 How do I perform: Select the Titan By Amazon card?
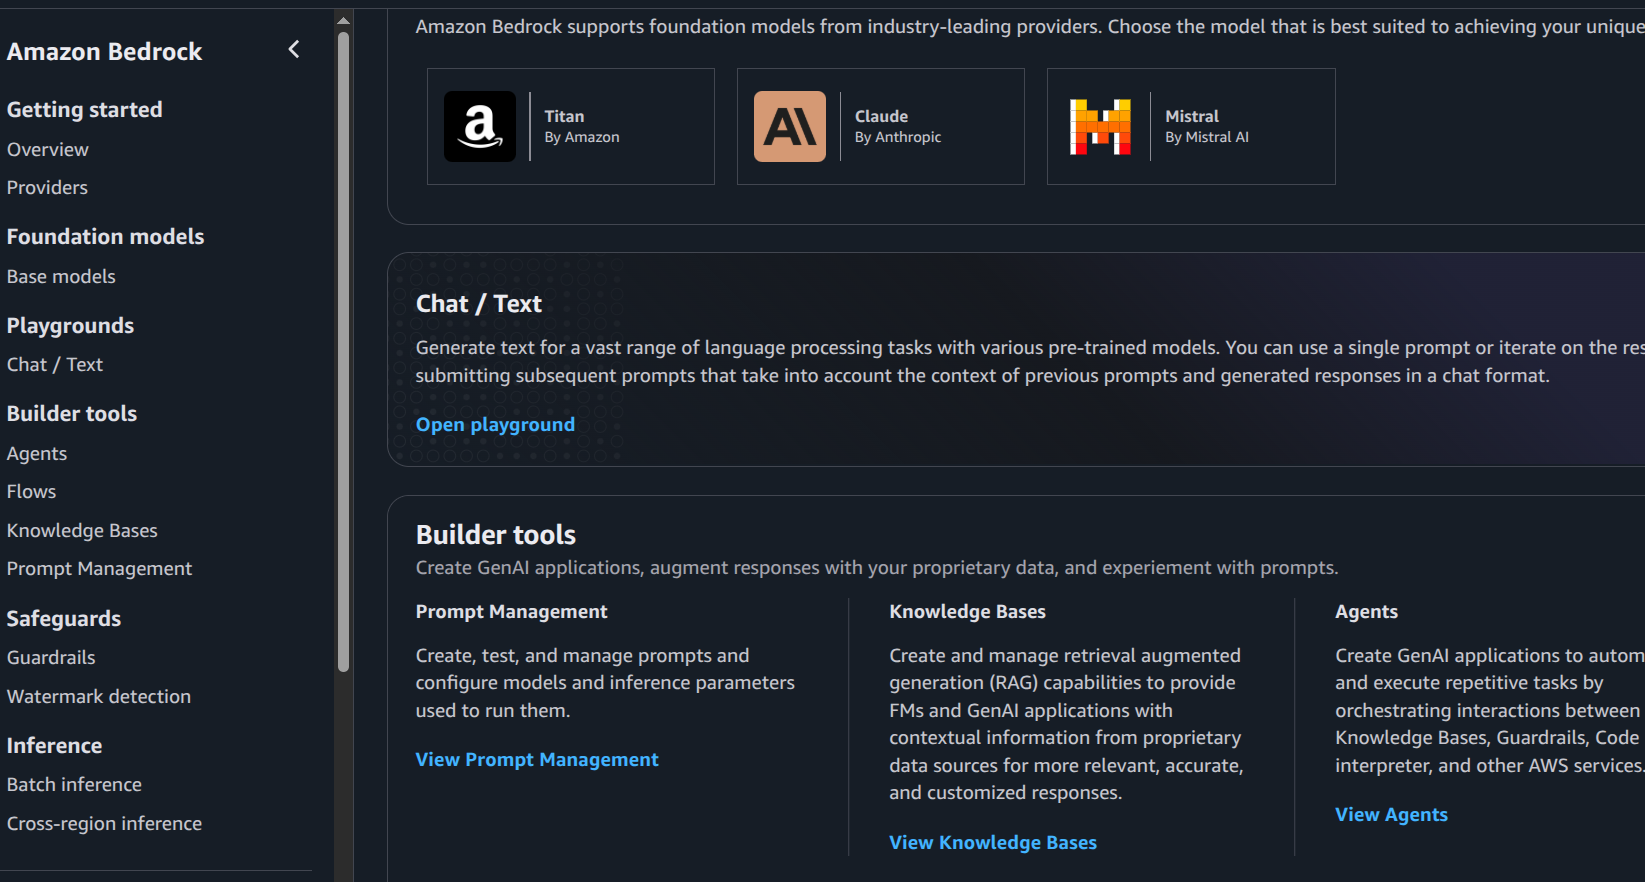click(571, 126)
